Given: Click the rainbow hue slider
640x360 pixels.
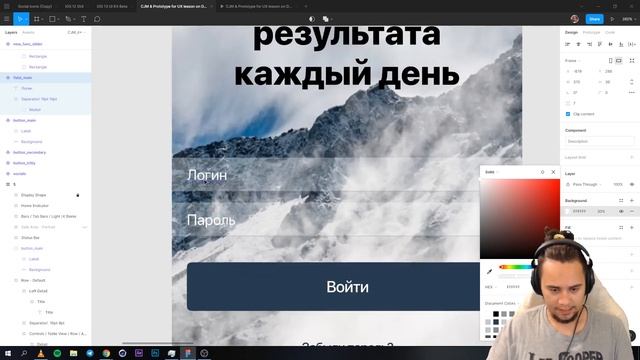Looking at the screenshot, I should pyautogui.click(x=515, y=267).
